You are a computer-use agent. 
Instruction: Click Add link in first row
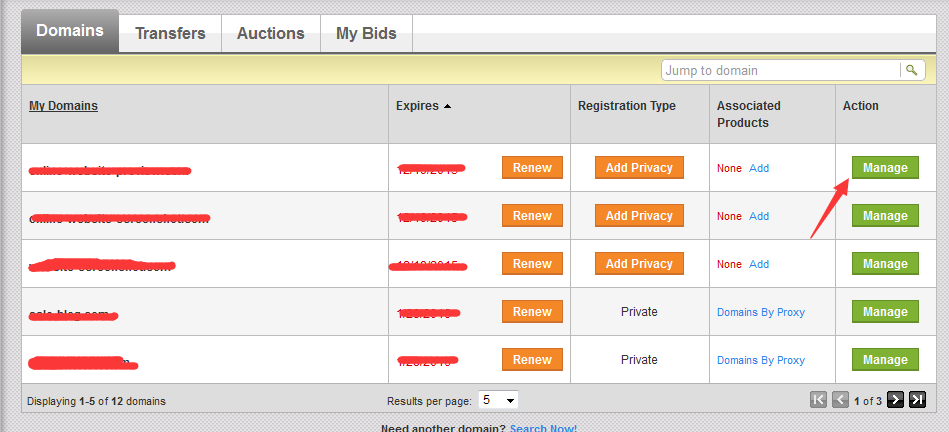click(759, 168)
